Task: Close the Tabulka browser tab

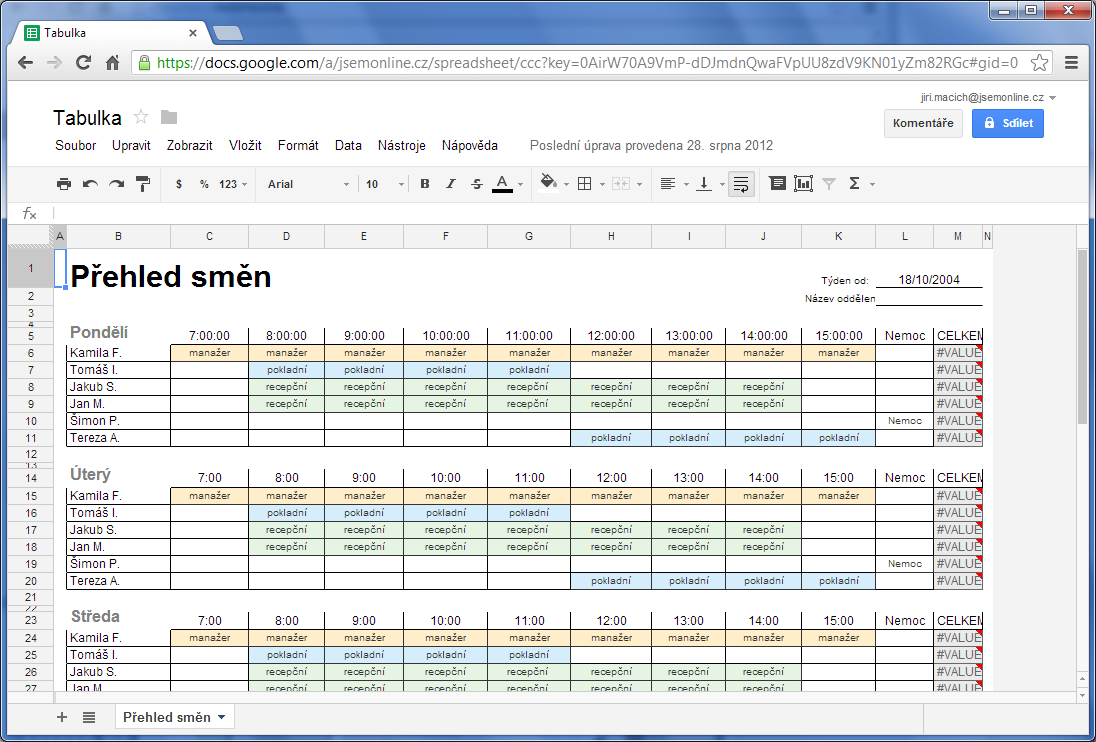Action: (x=193, y=33)
